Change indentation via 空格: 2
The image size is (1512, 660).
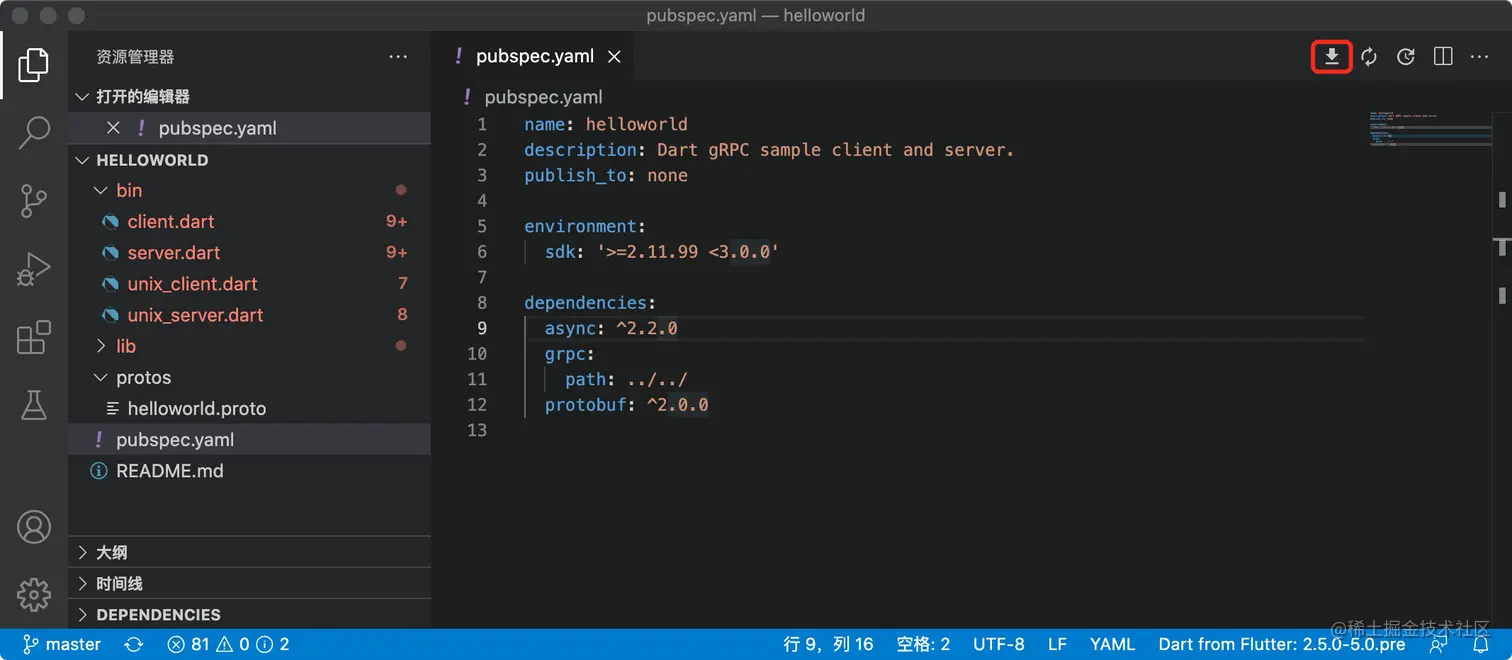pyautogui.click(x=923, y=645)
